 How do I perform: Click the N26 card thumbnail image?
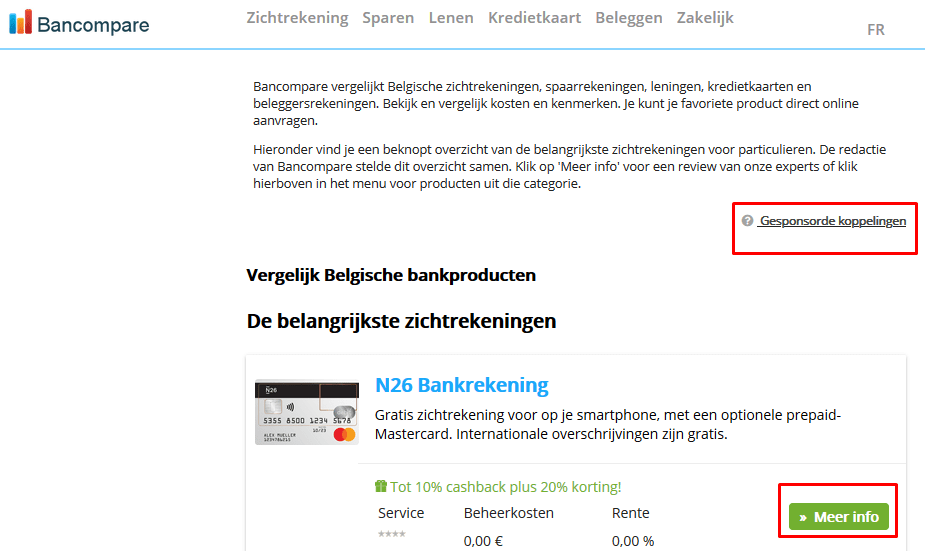pos(307,412)
